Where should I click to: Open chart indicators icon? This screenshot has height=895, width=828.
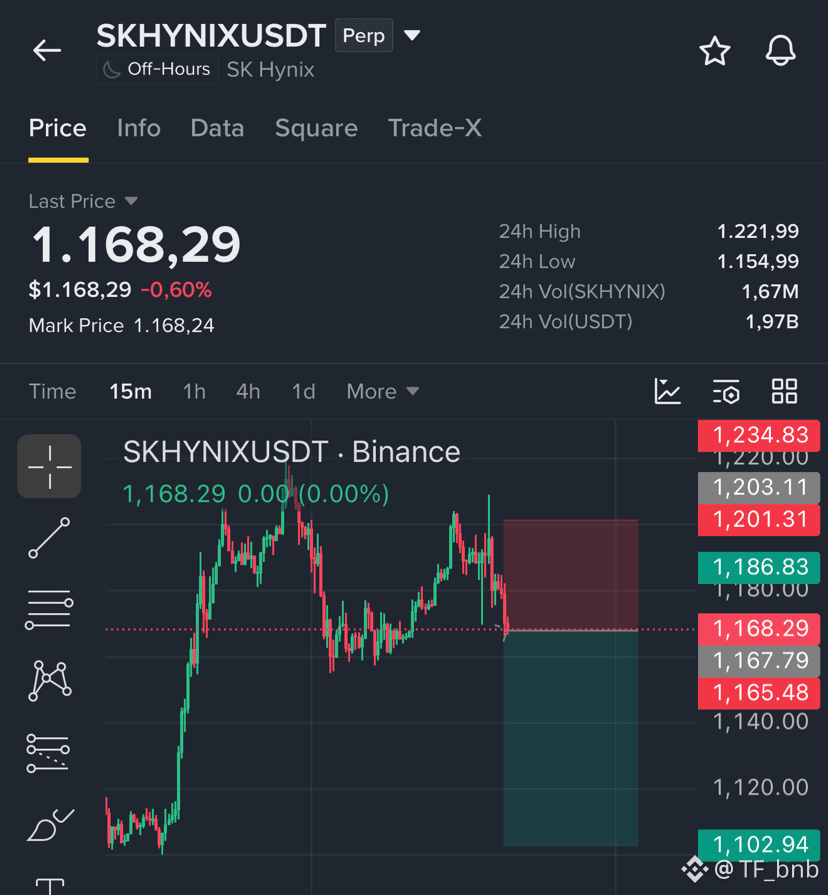click(667, 392)
